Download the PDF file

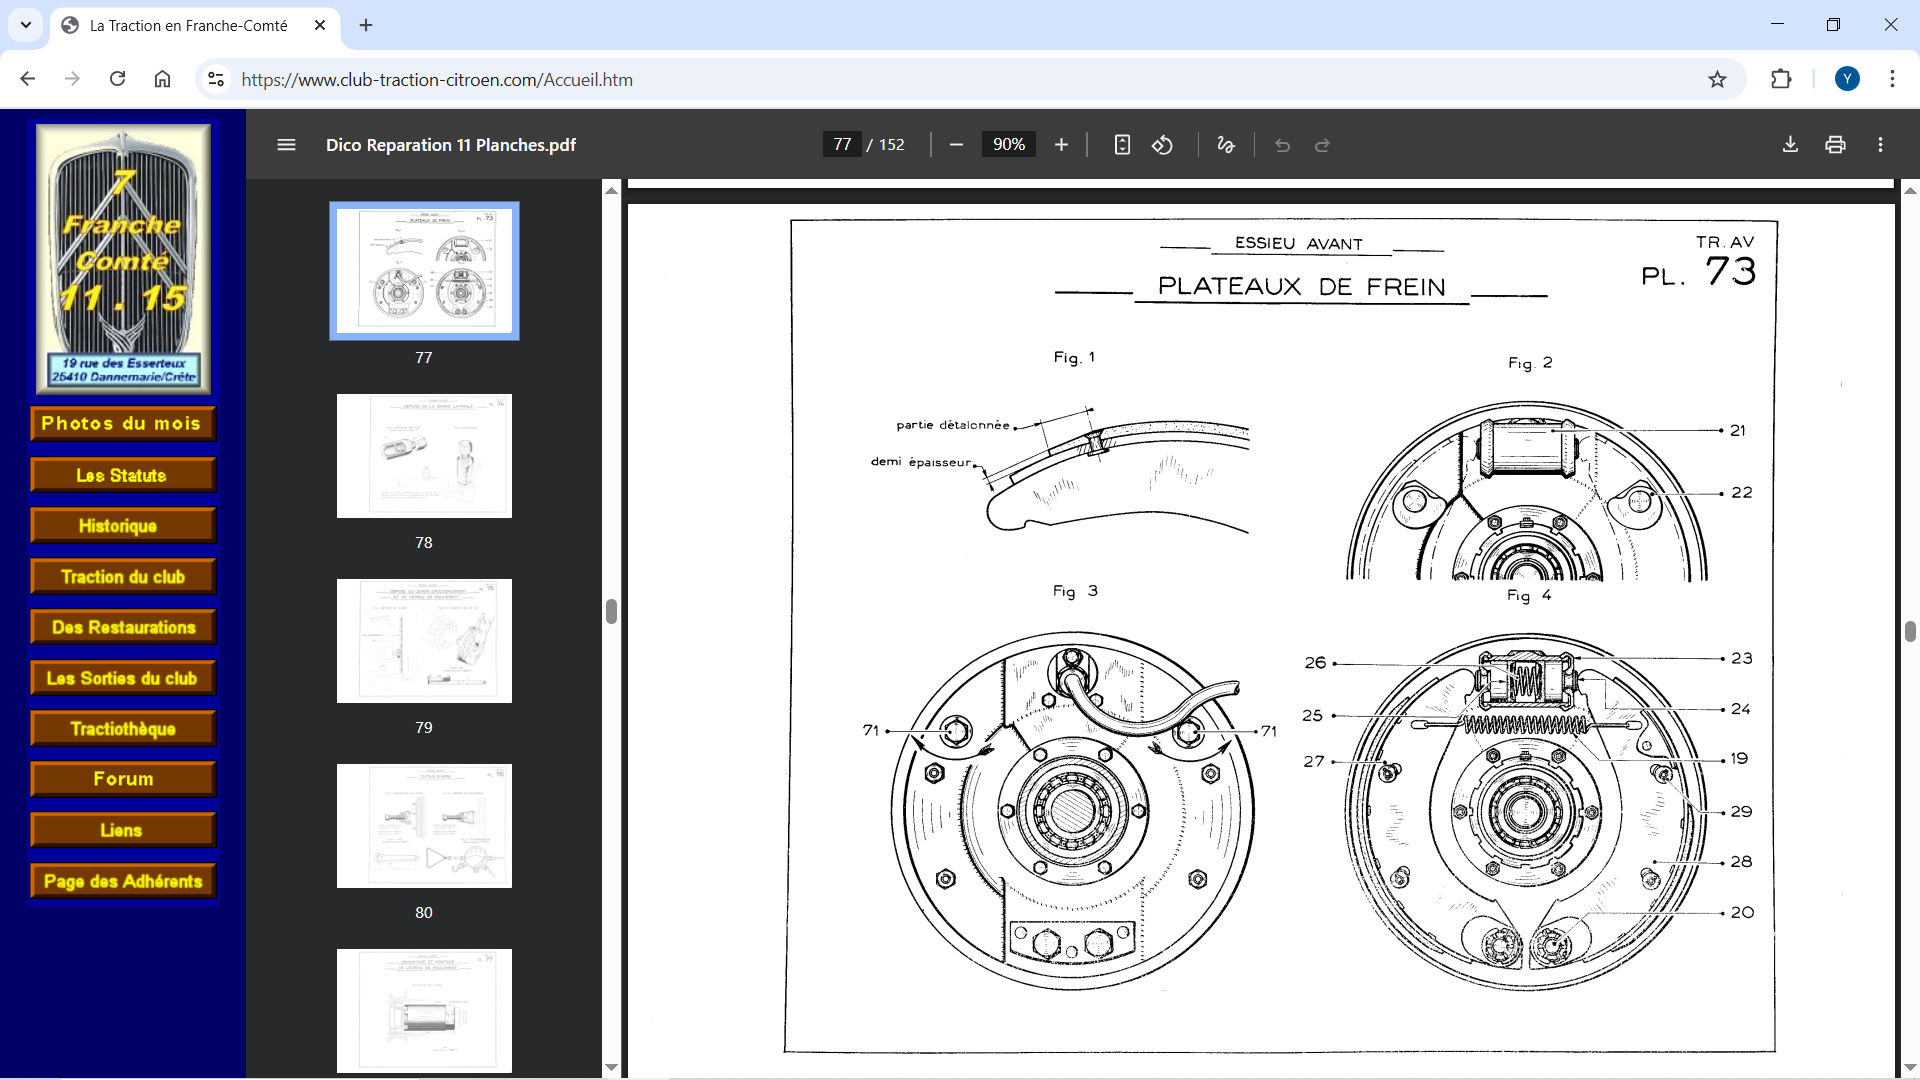1790,145
